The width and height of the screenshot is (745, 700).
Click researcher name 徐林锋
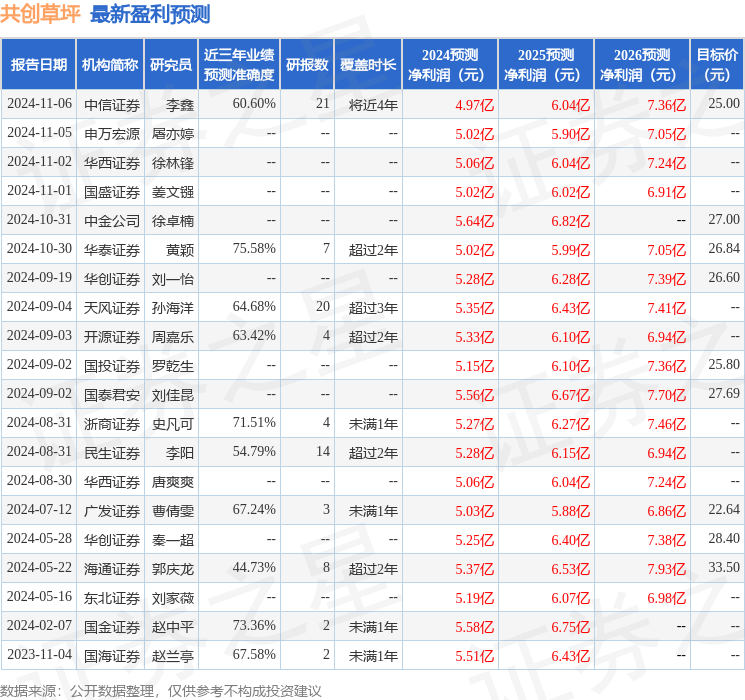172,163
